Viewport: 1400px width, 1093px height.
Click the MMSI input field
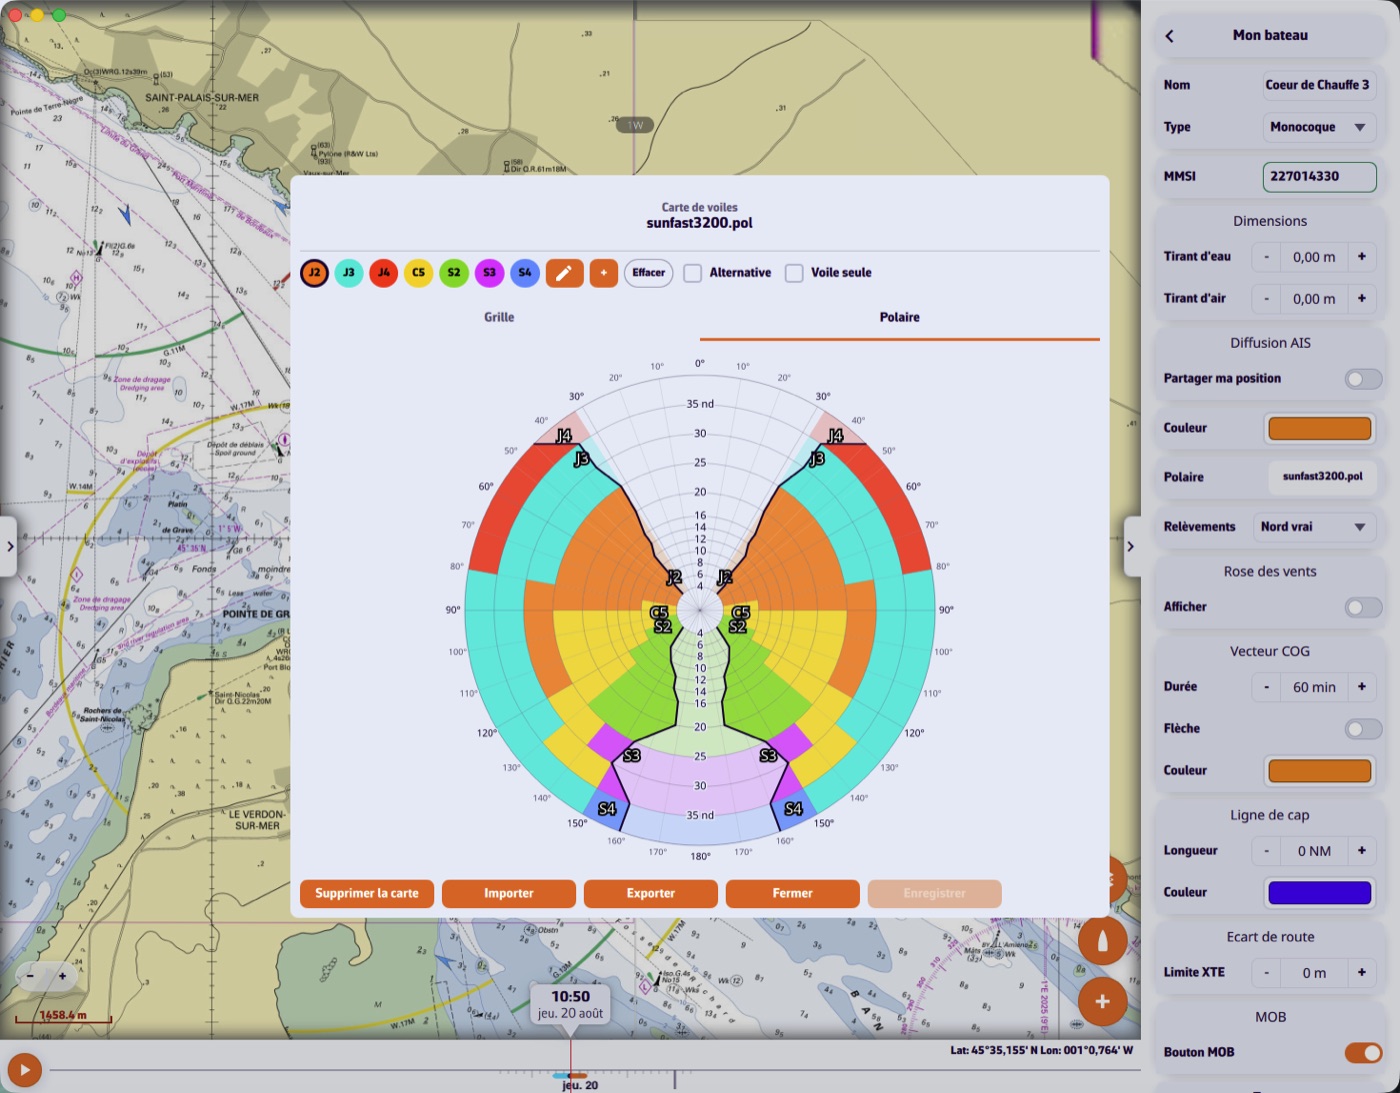click(1320, 177)
